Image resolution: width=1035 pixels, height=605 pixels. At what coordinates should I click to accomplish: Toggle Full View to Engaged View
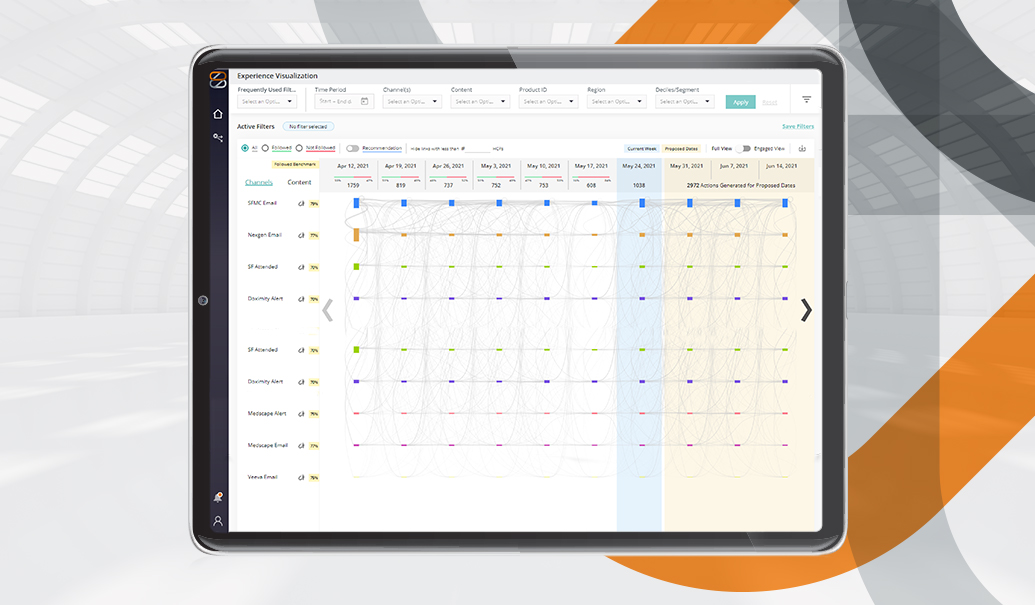coord(744,148)
